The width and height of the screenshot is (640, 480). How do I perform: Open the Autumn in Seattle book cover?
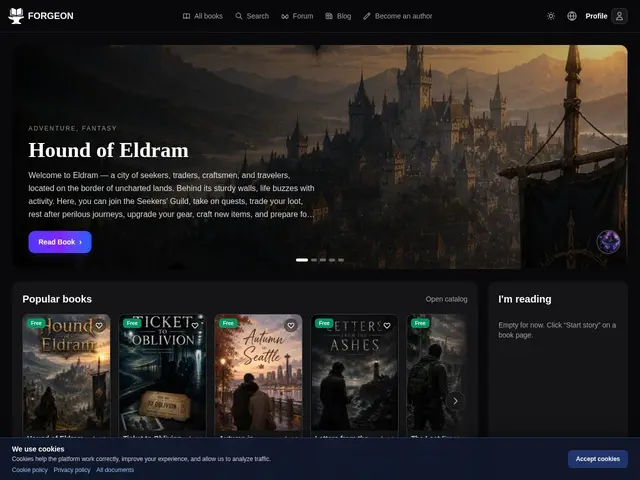(x=258, y=373)
